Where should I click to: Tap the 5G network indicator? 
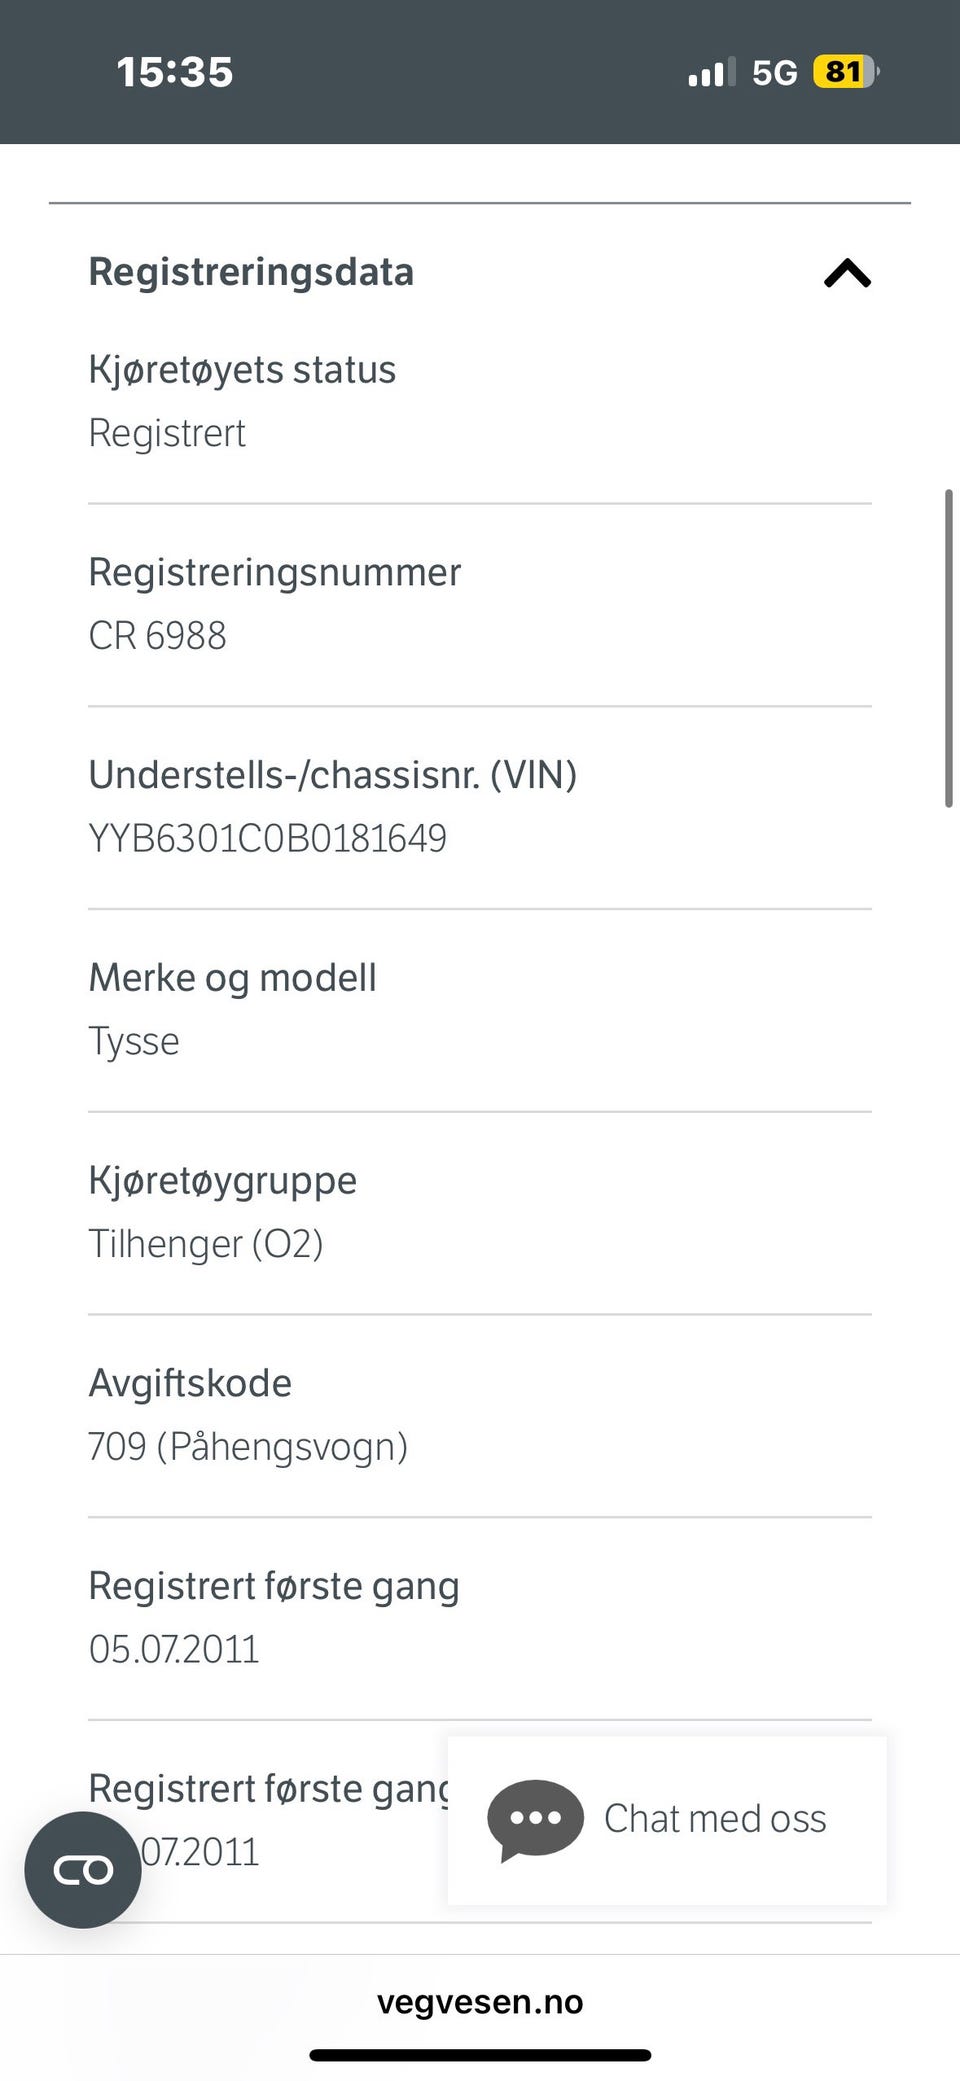pos(774,73)
